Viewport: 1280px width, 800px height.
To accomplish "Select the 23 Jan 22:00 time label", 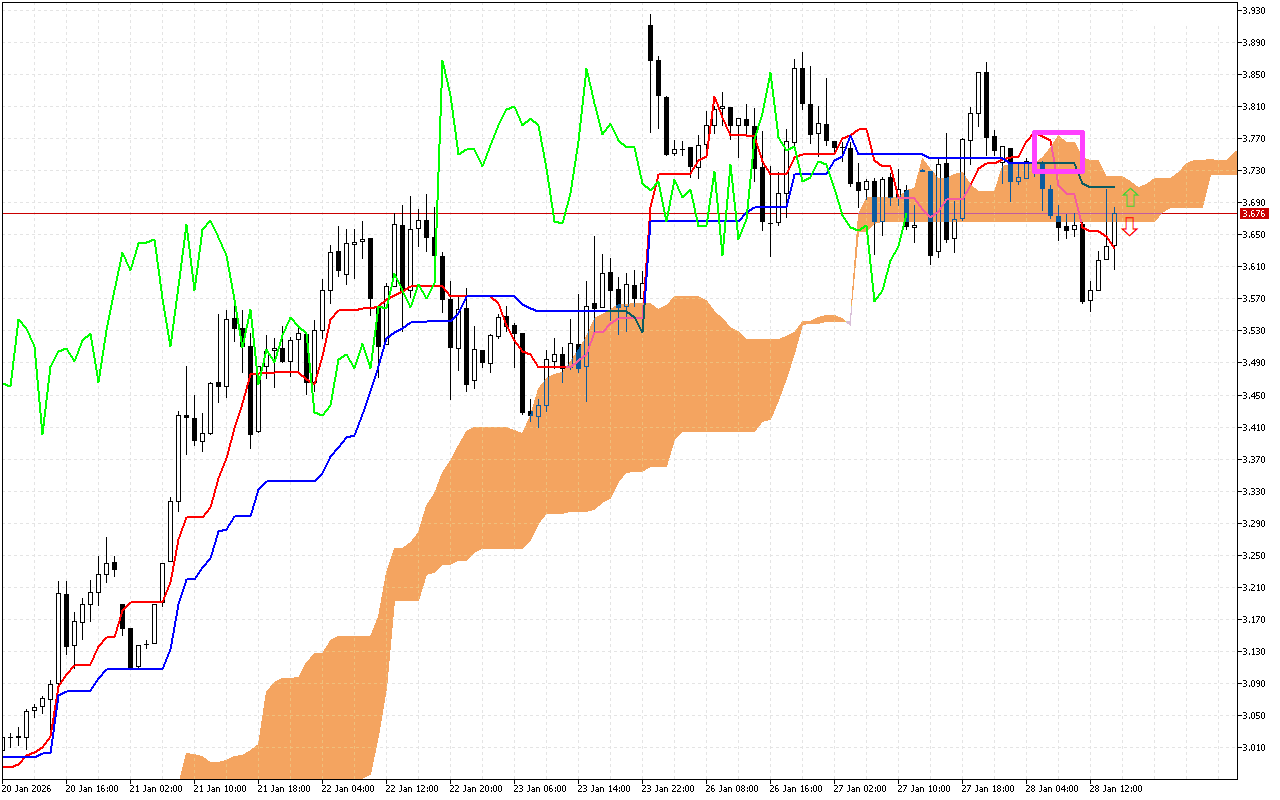I will pyautogui.click(x=671, y=788).
